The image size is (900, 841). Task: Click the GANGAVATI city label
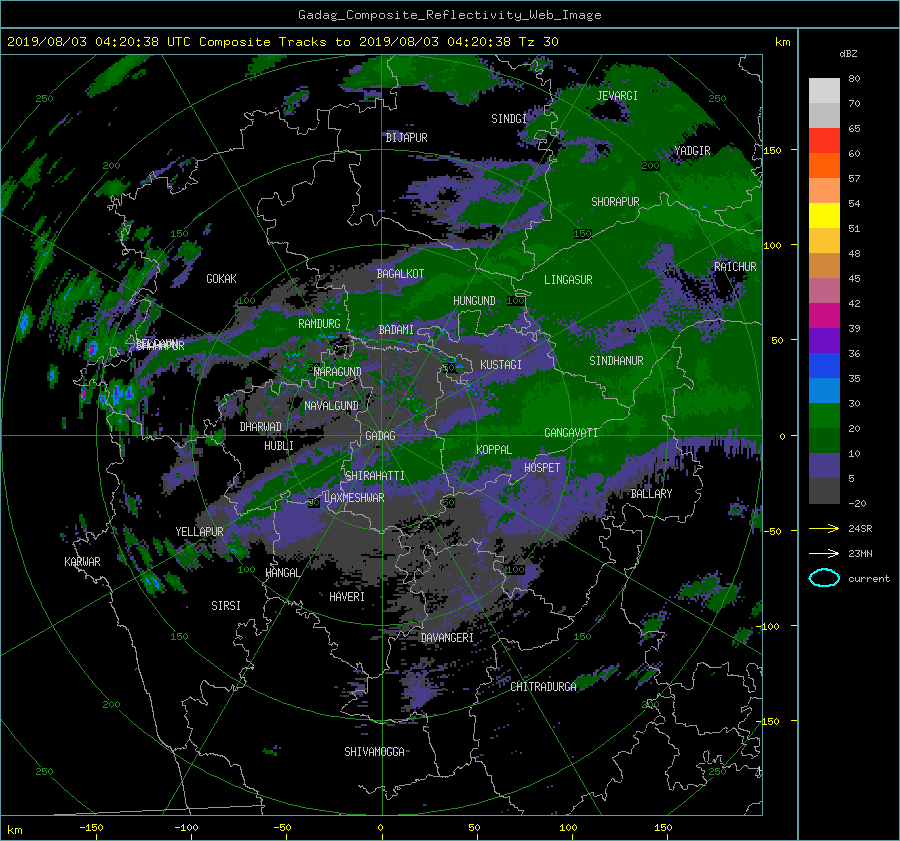click(x=571, y=433)
